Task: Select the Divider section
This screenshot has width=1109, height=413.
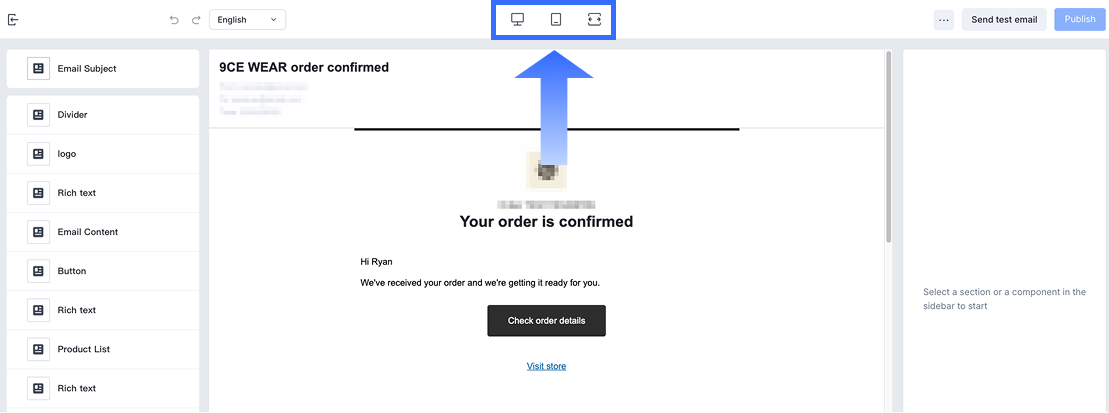Action: 72,115
